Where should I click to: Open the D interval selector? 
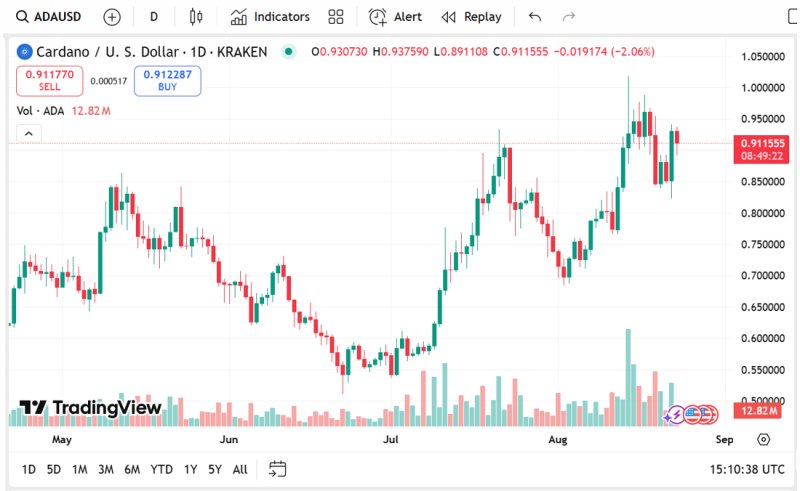154,17
